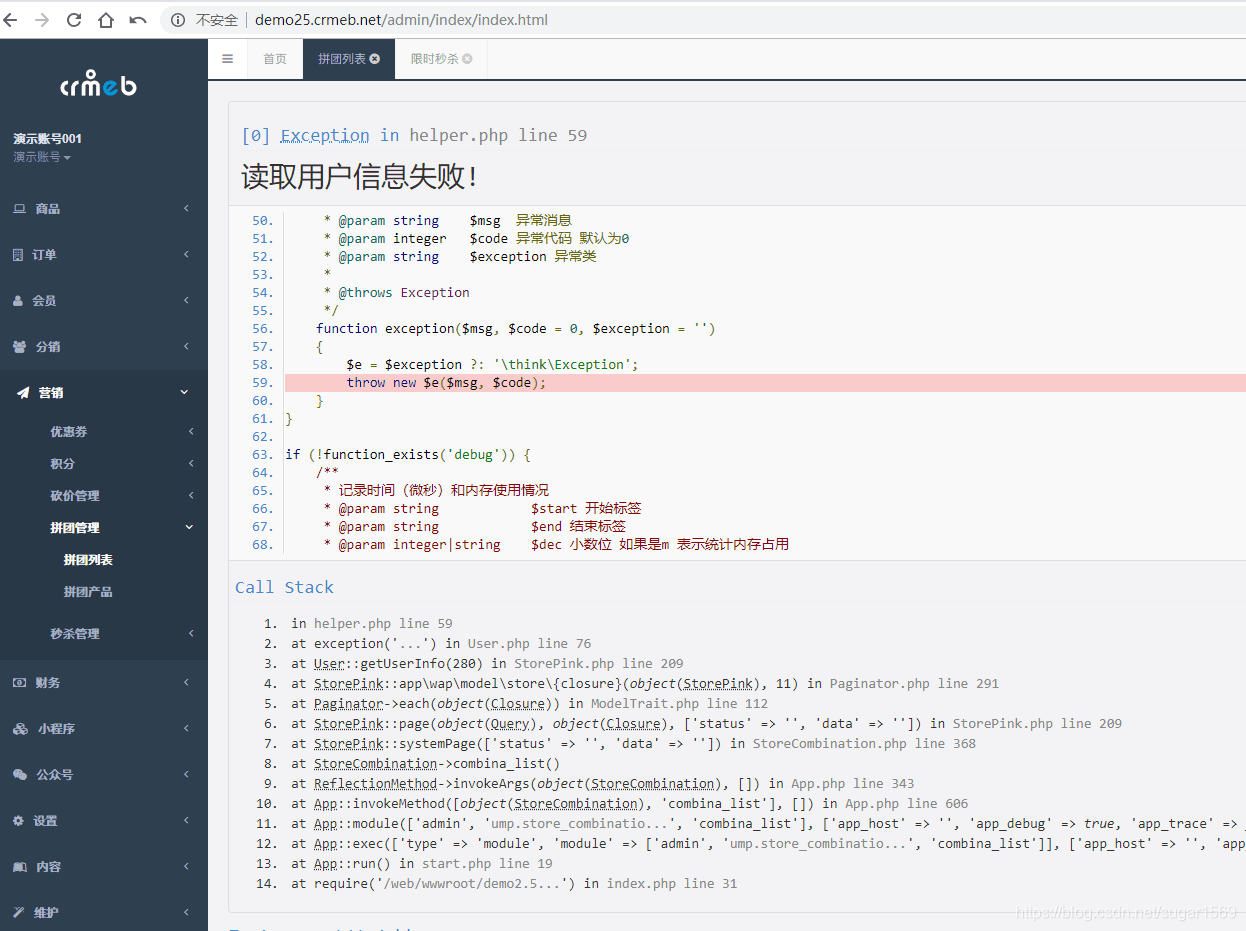Click the 商品 laptop icon
The width and height of the screenshot is (1246, 931).
click(x=19, y=209)
